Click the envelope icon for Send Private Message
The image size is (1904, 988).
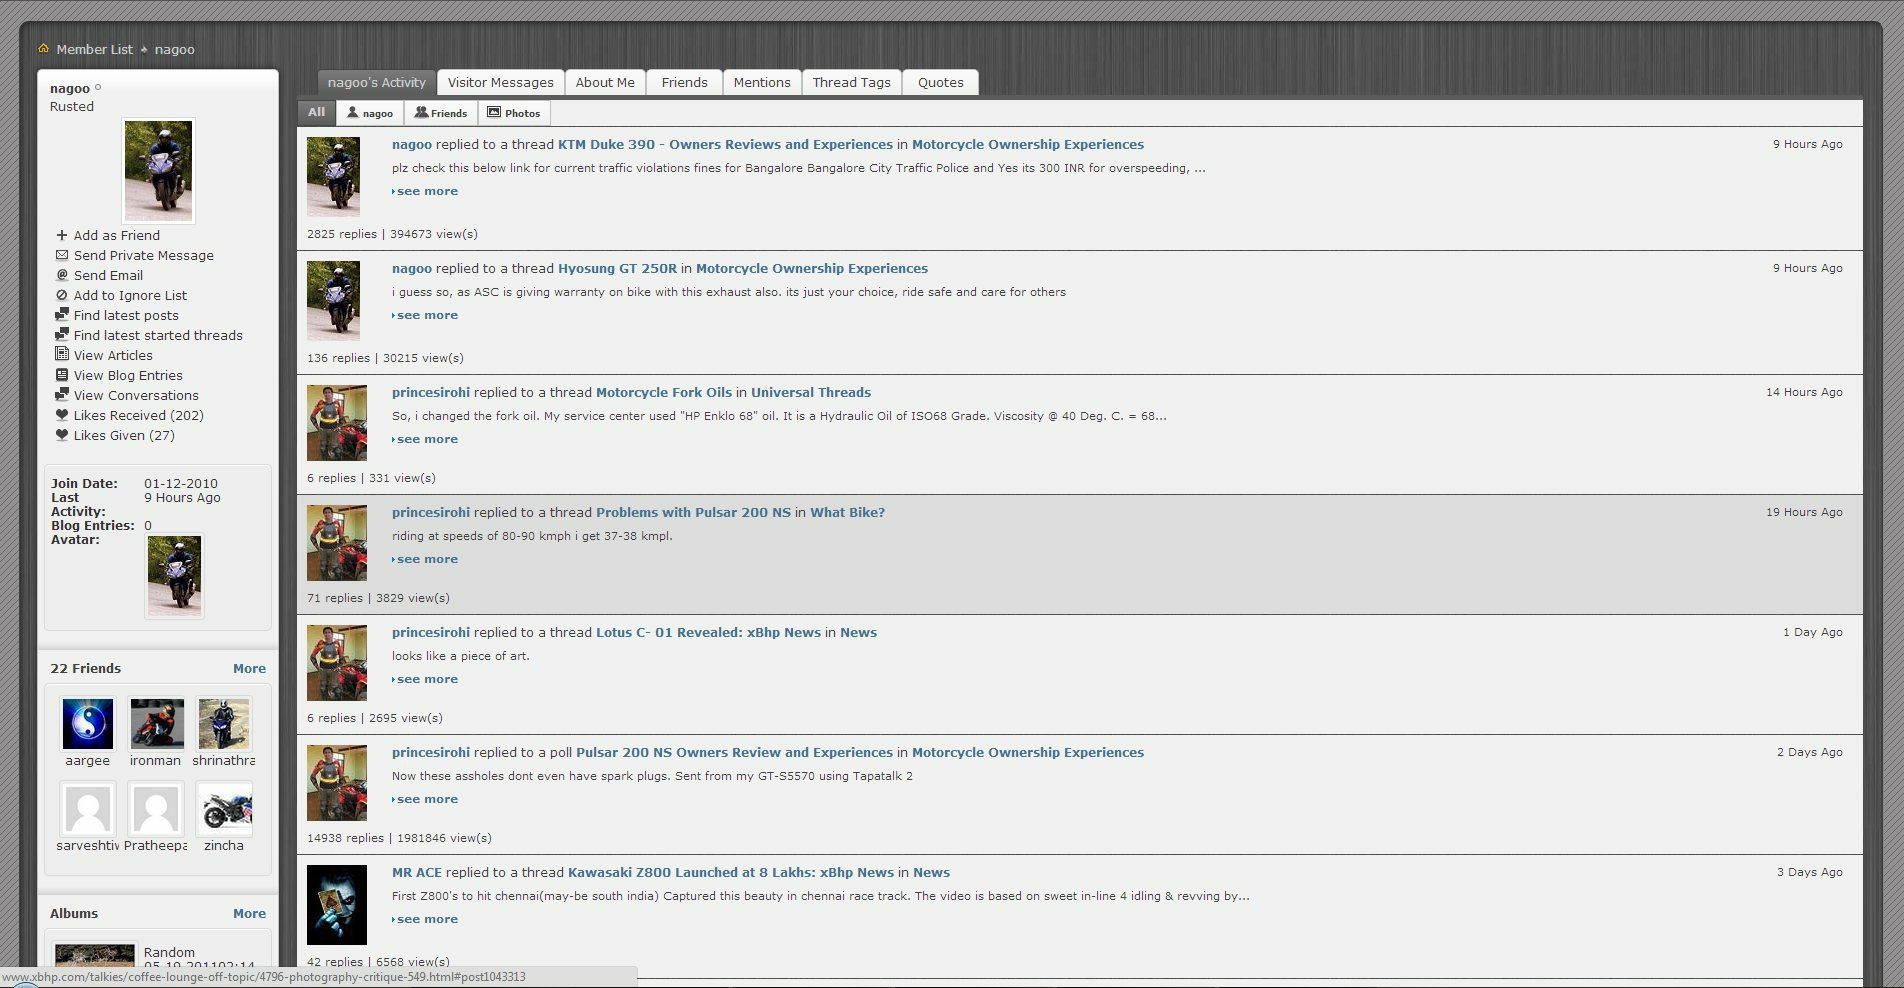point(62,255)
